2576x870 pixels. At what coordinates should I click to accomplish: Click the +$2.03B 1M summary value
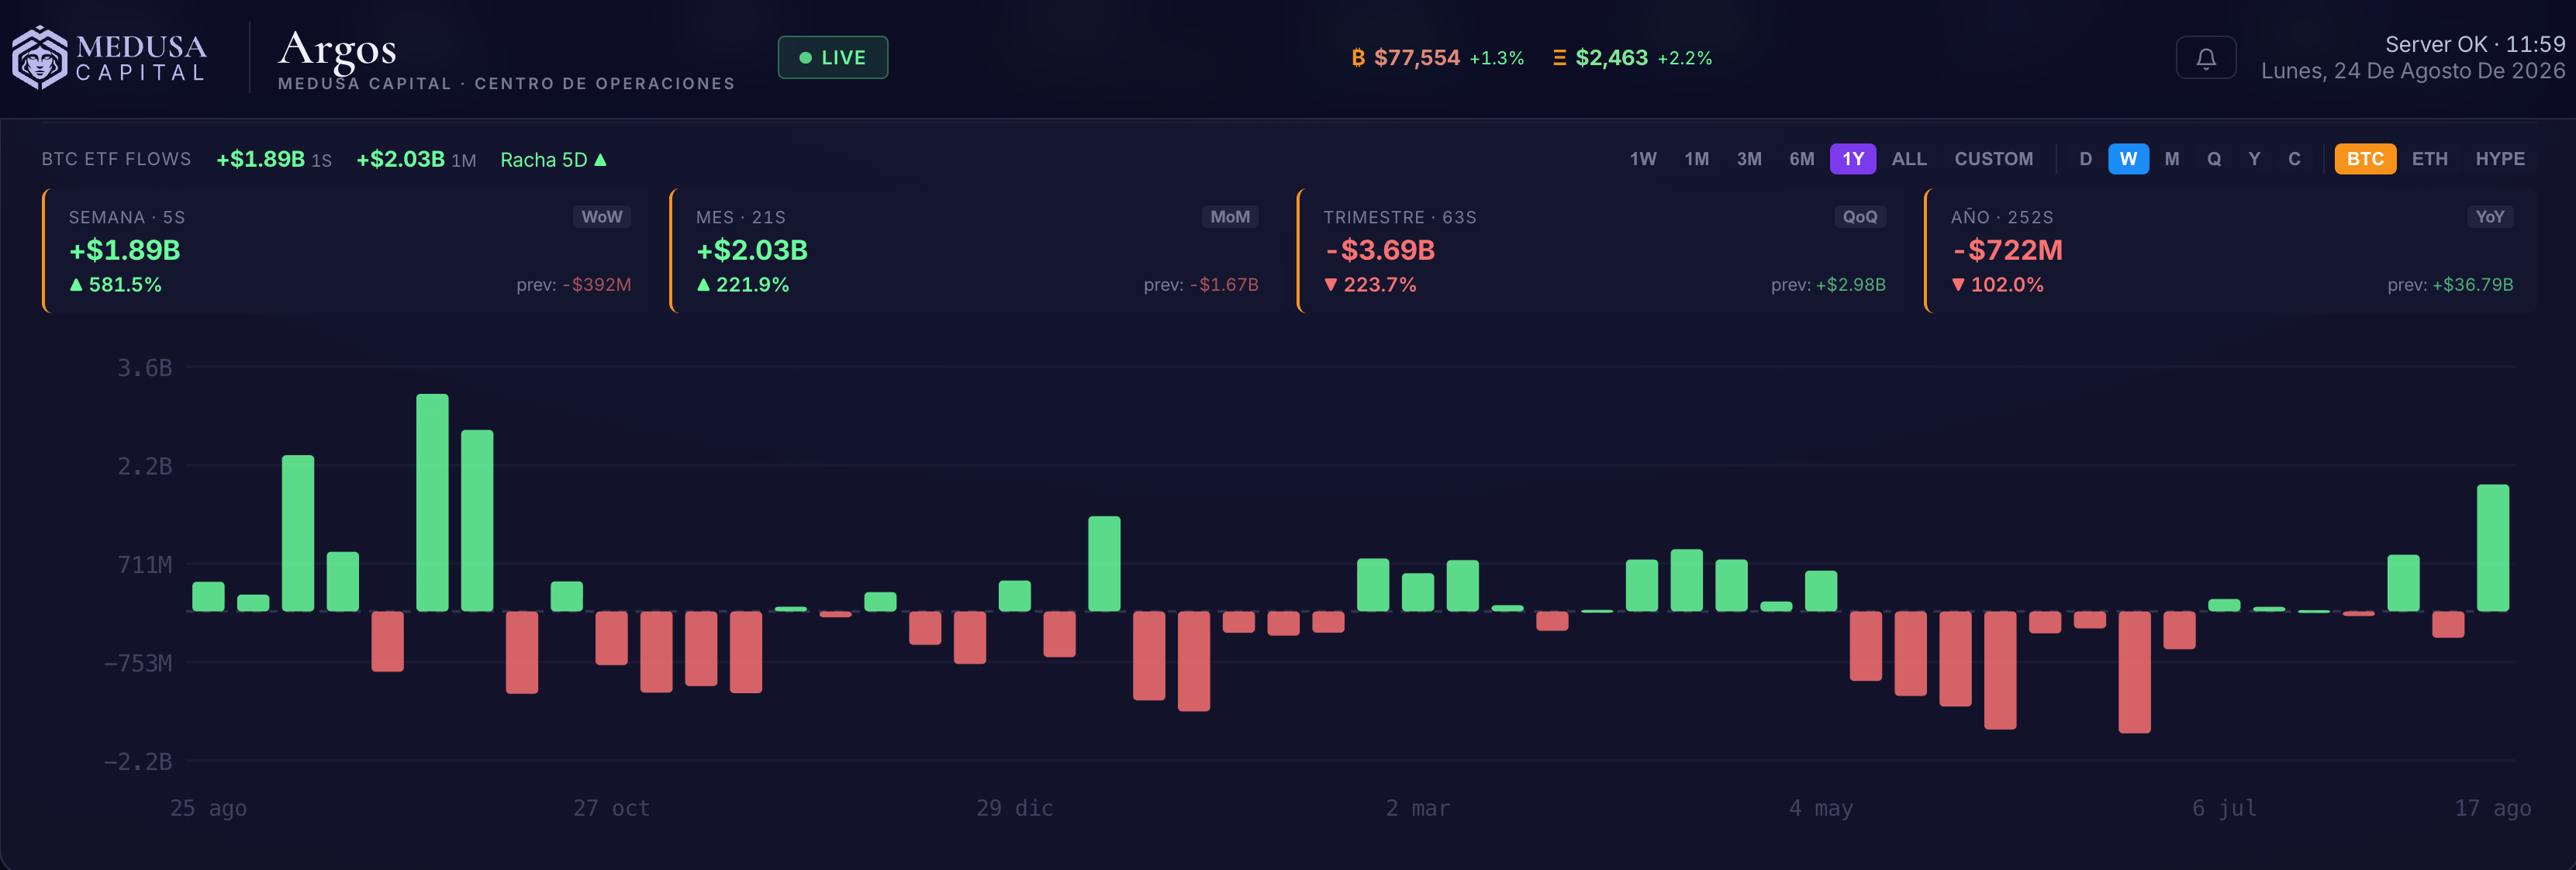pos(416,159)
